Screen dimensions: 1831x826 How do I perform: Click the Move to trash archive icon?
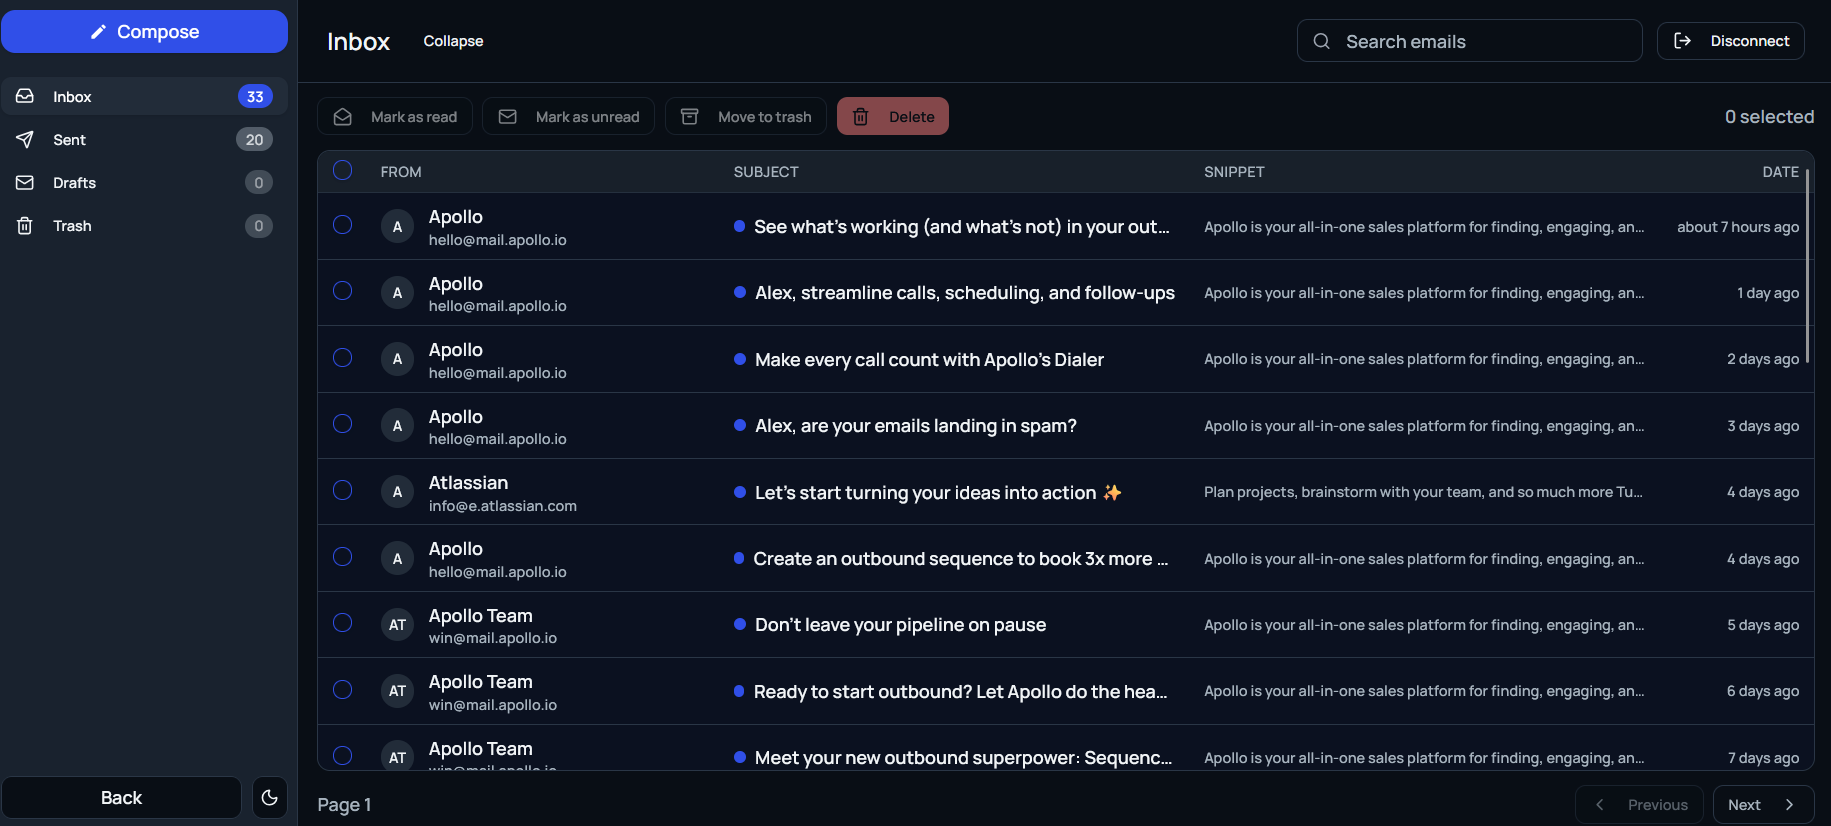690,117
